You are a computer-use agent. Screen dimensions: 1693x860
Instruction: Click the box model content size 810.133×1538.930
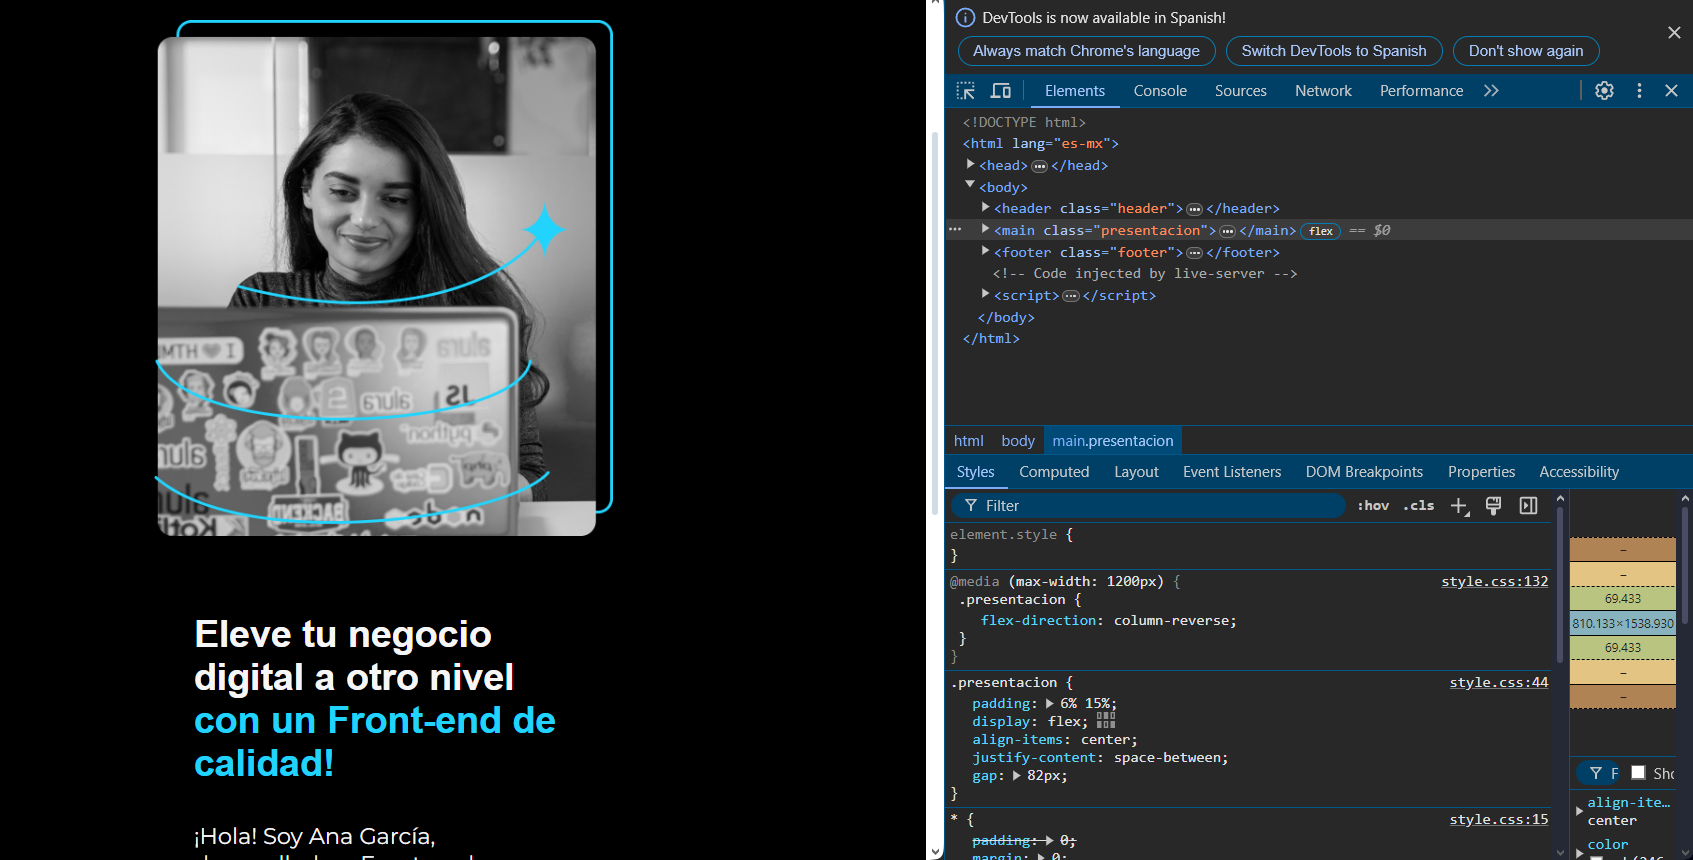click(x=1622, y=623)
